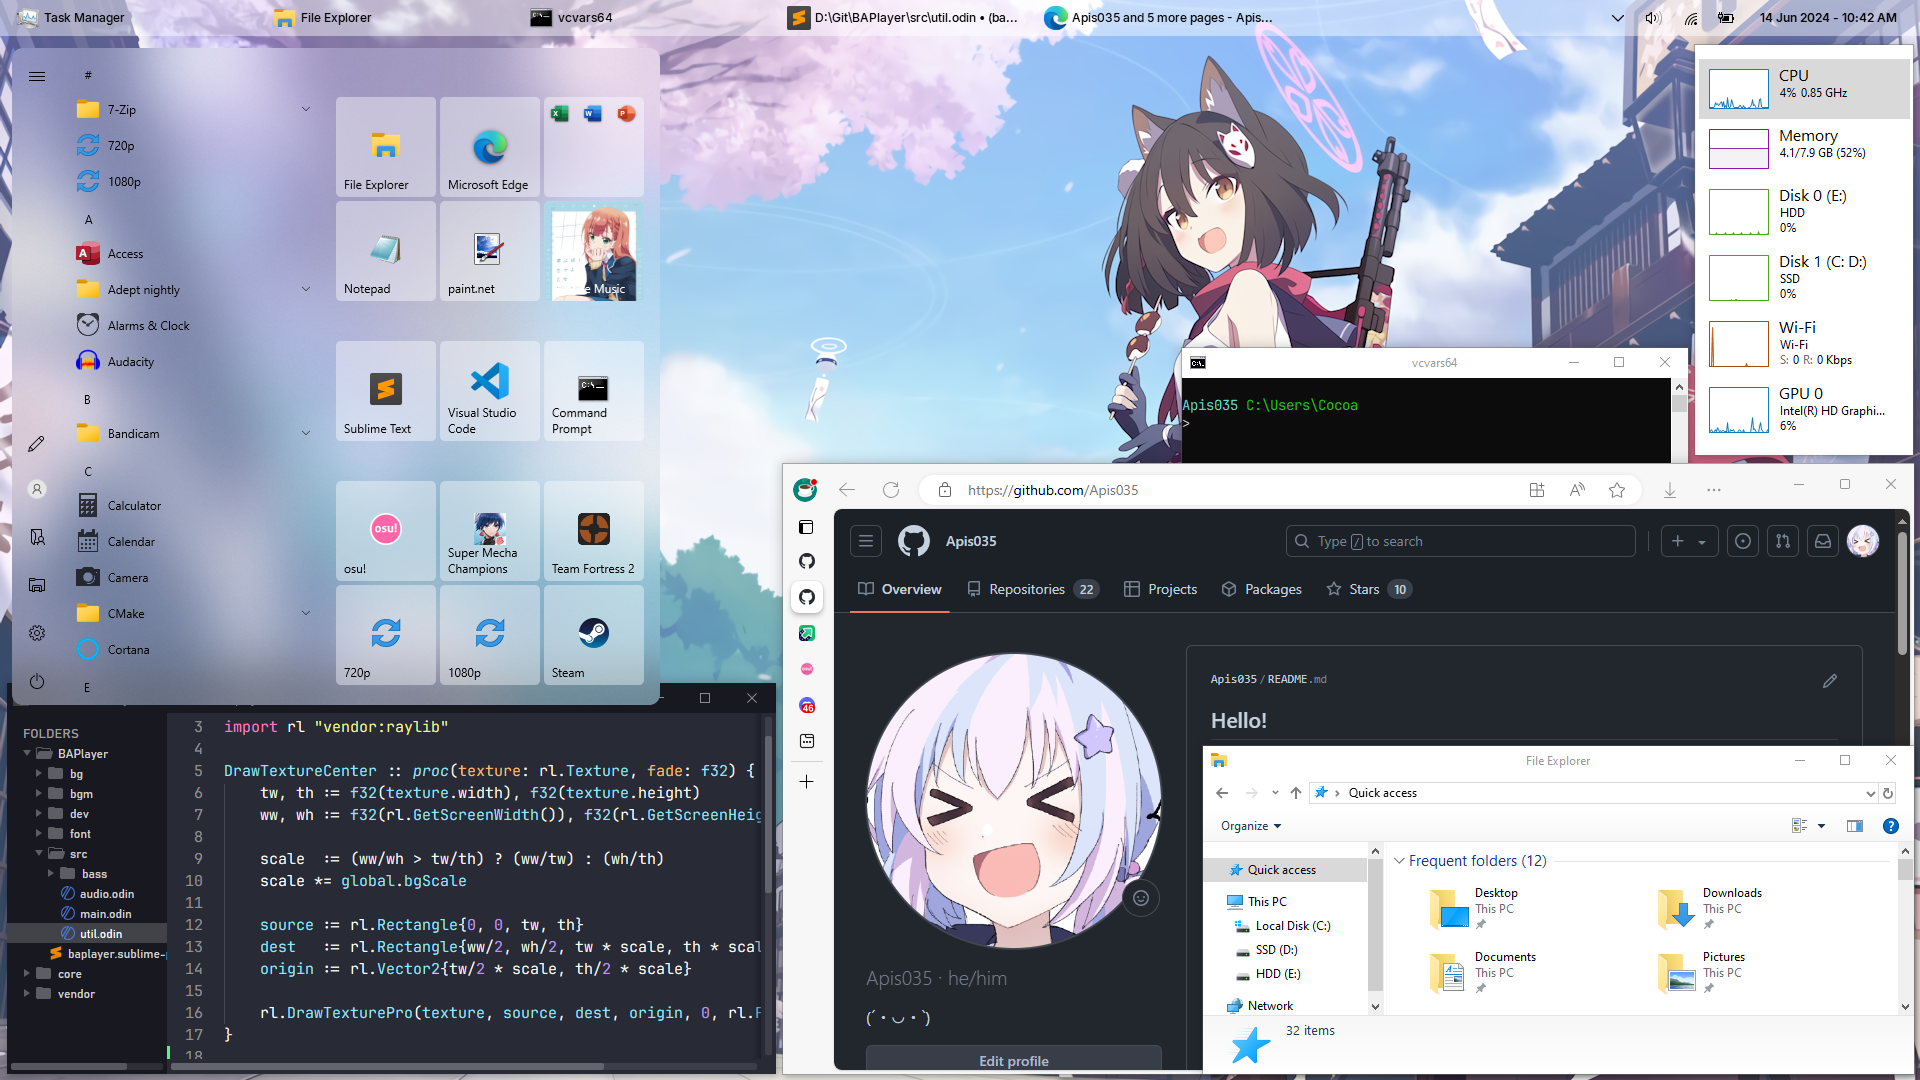Click the Edge favorites star icon
Image resolution: width=1920 pixels, height=1080 pixels.
[1617, 490]
